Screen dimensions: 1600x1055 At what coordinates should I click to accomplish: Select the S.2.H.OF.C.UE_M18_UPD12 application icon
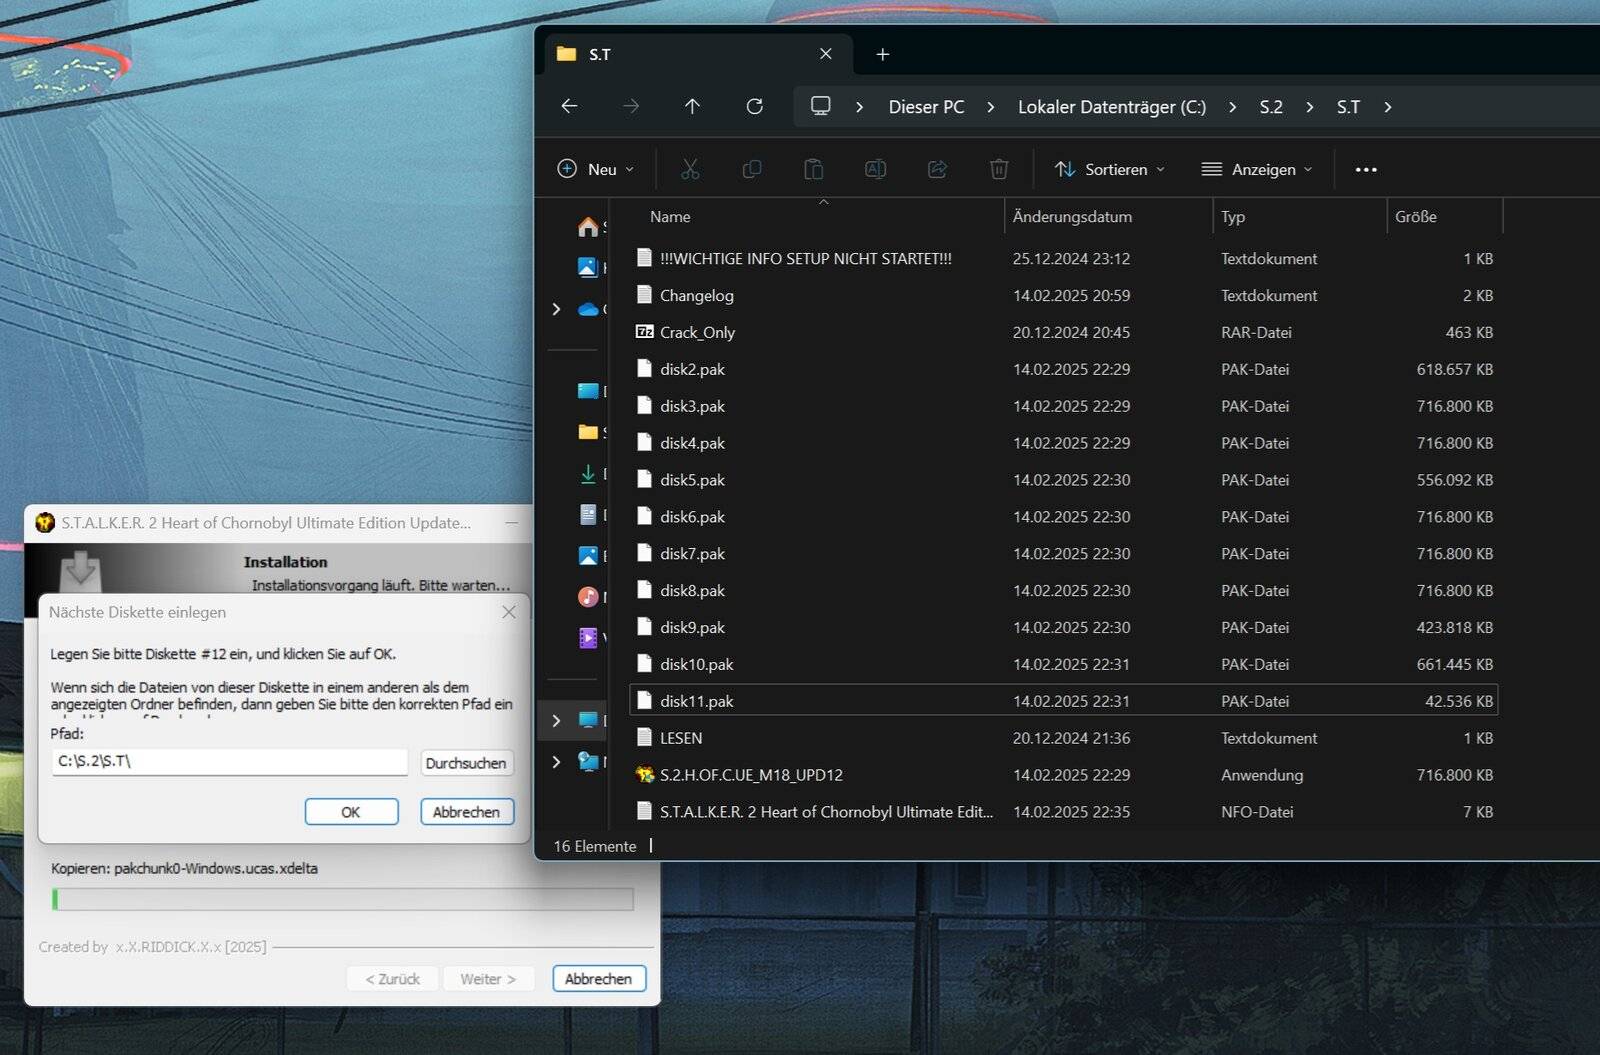coord(645,774)
